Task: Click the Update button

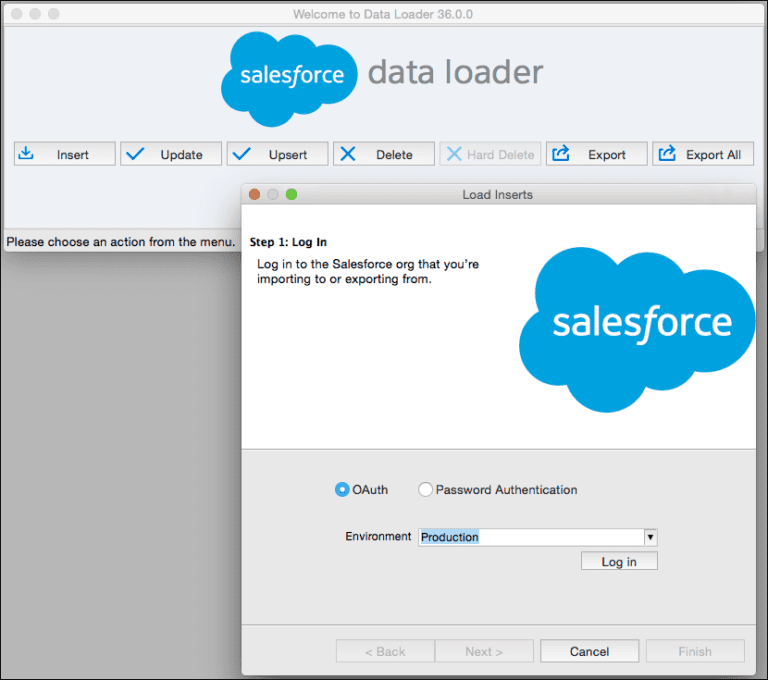Action: (x=171, y=154)
